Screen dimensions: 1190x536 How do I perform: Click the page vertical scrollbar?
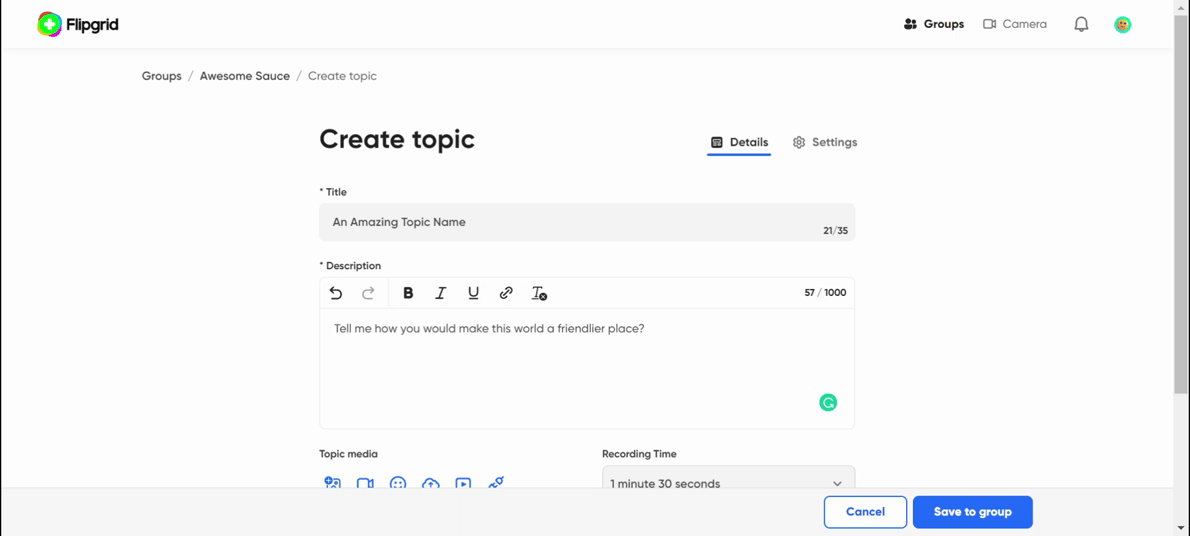tap(1182, 205)
